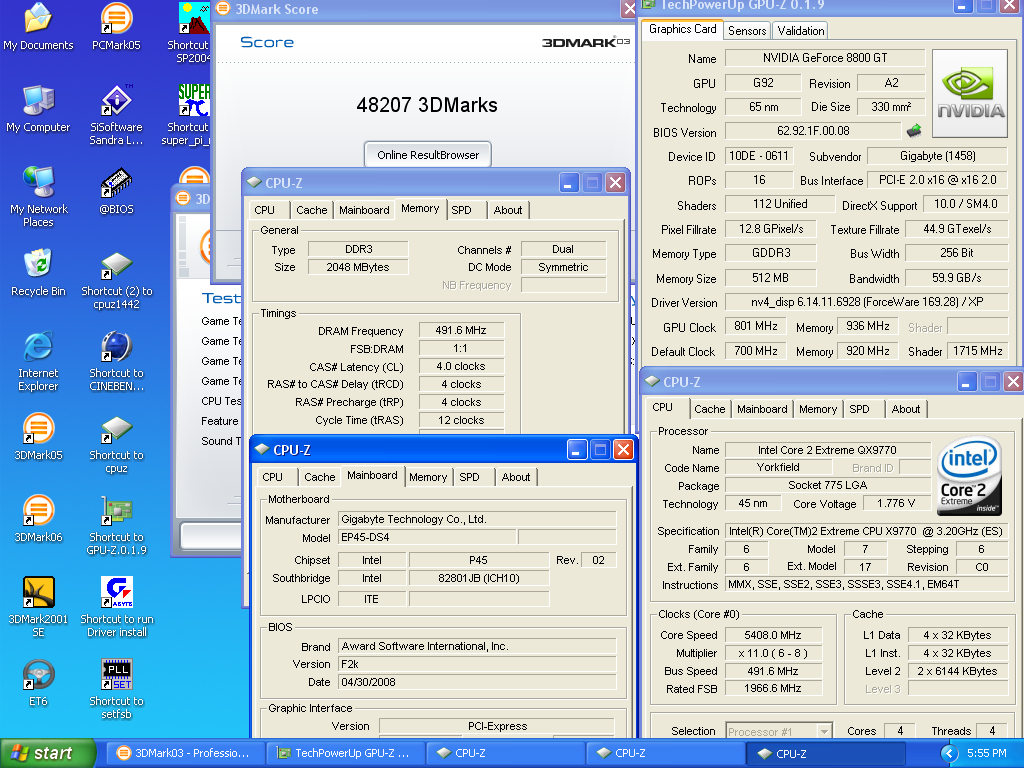In CPU-Z Mainboard window, open About tab
This screenshot has height=768, width=1024.
tap(515, 477)
